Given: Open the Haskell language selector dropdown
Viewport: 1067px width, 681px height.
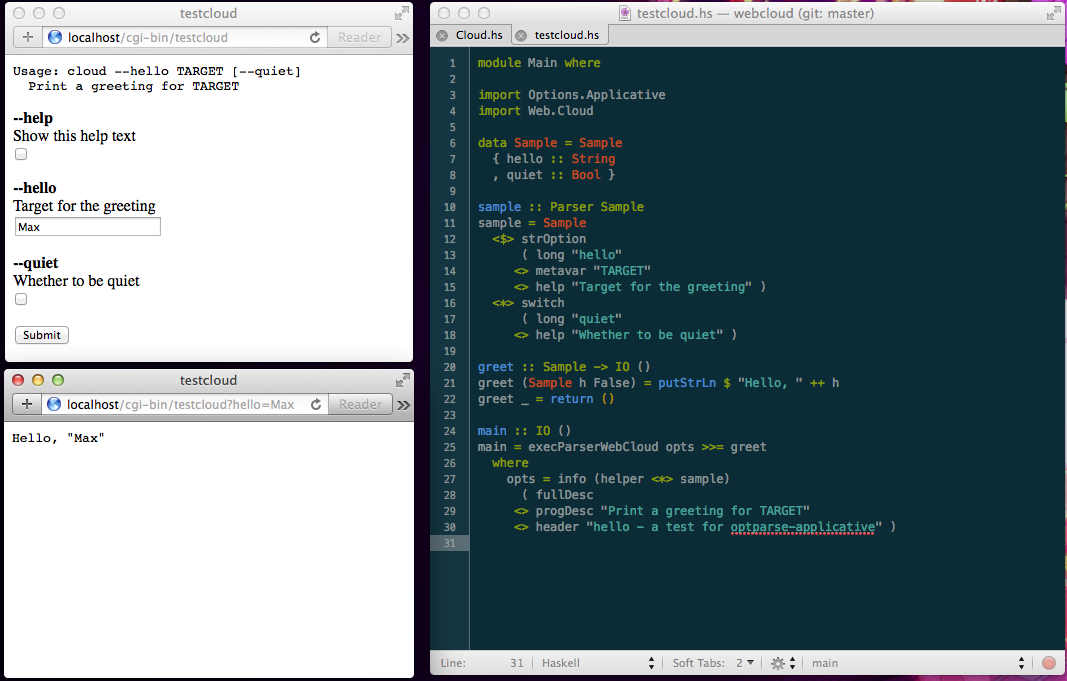Looking at the screenshot, I should tap(597, 663).
